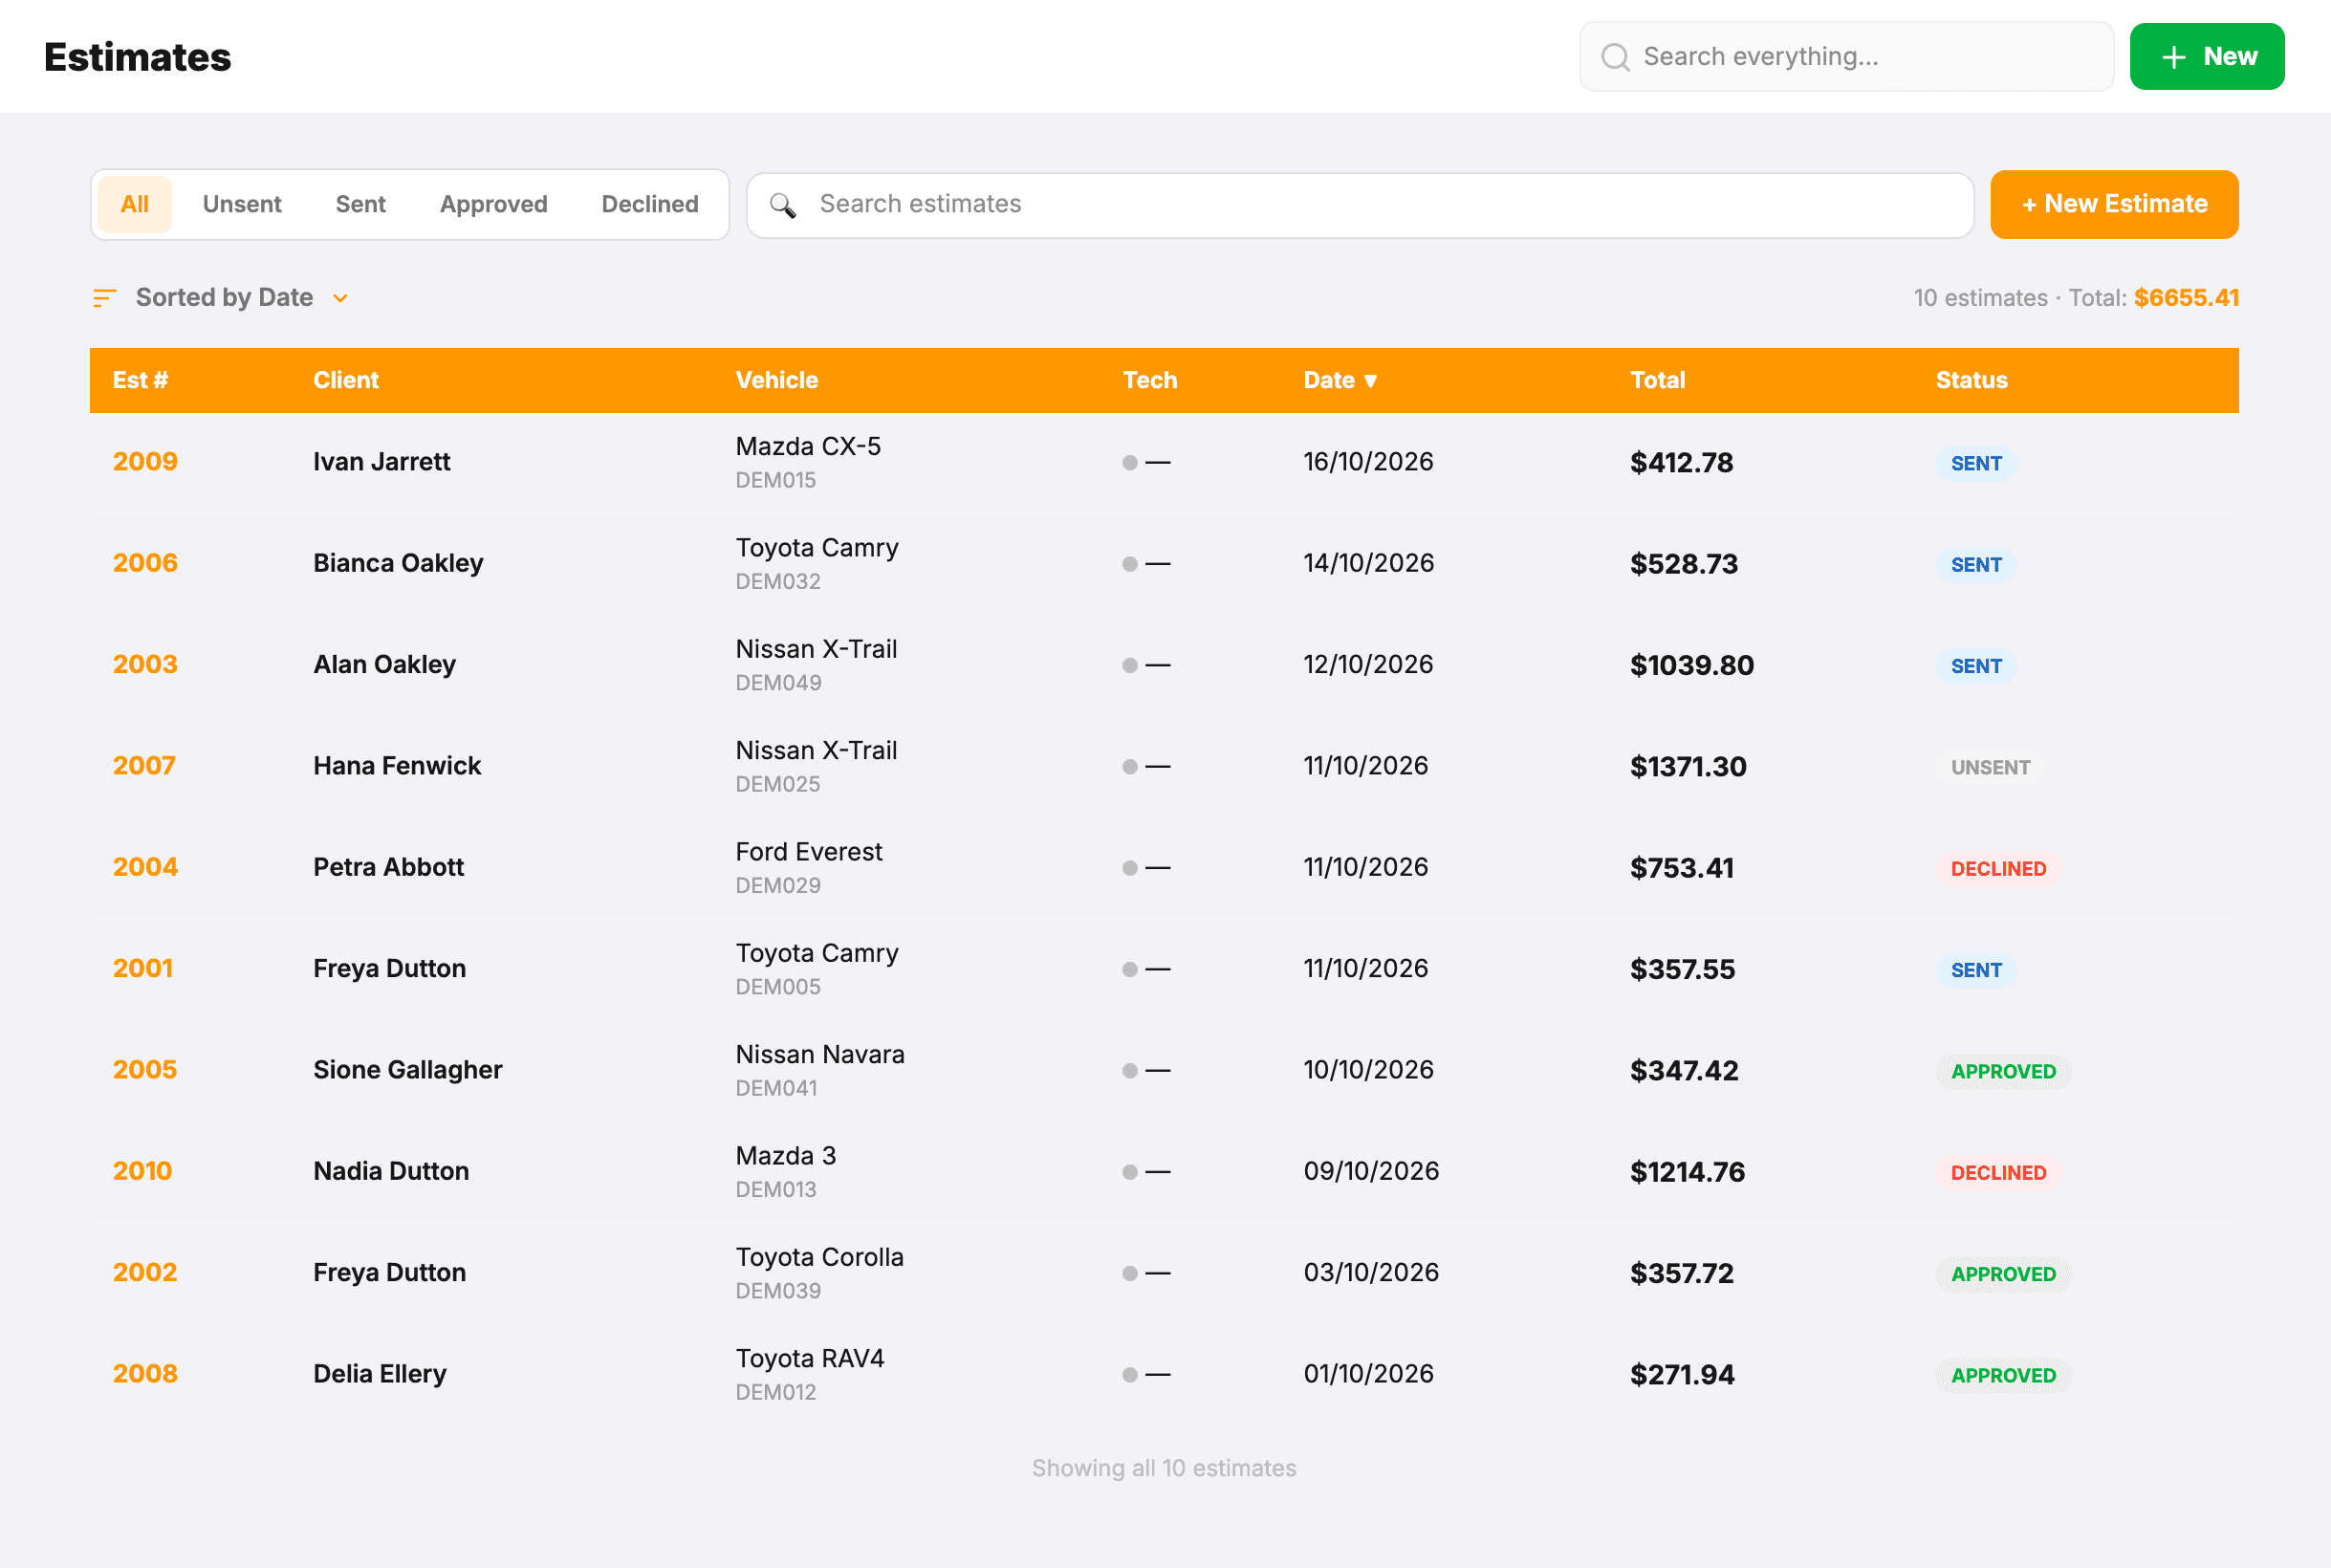Open estimate number 2001
This screenshot has width=2331, height=1568.
coord(143,968)
